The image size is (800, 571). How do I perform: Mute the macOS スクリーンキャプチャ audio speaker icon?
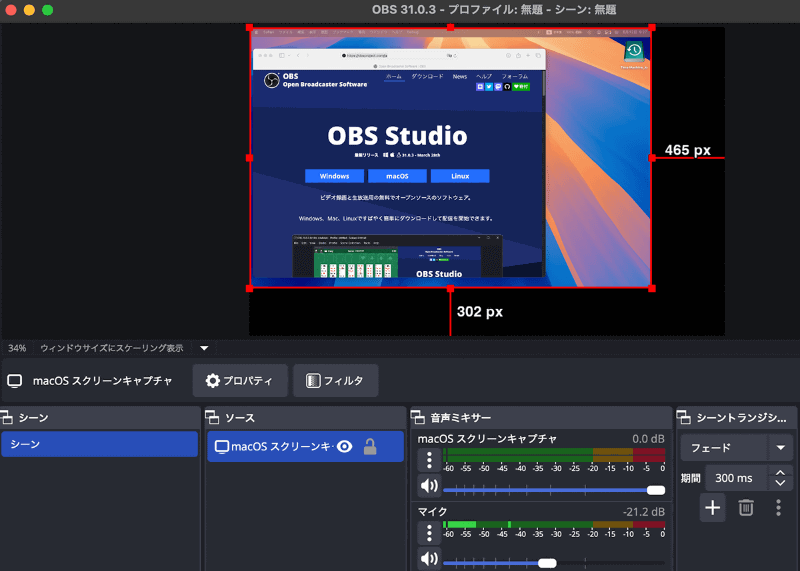click(429, 486)
